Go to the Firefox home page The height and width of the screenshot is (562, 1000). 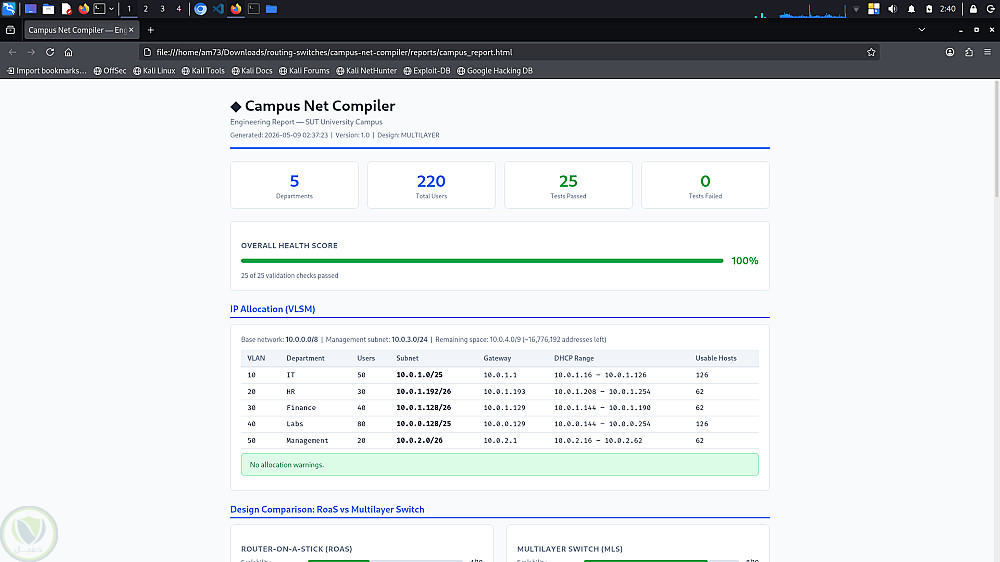click(68, 52)
